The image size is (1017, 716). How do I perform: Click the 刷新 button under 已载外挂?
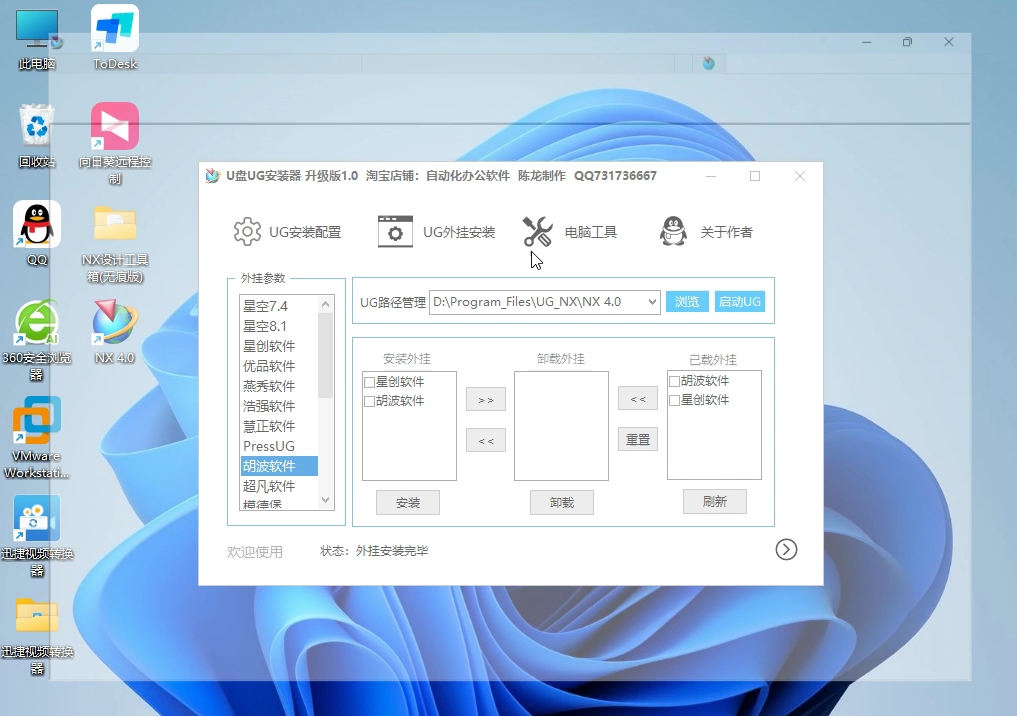click(714, 501)
